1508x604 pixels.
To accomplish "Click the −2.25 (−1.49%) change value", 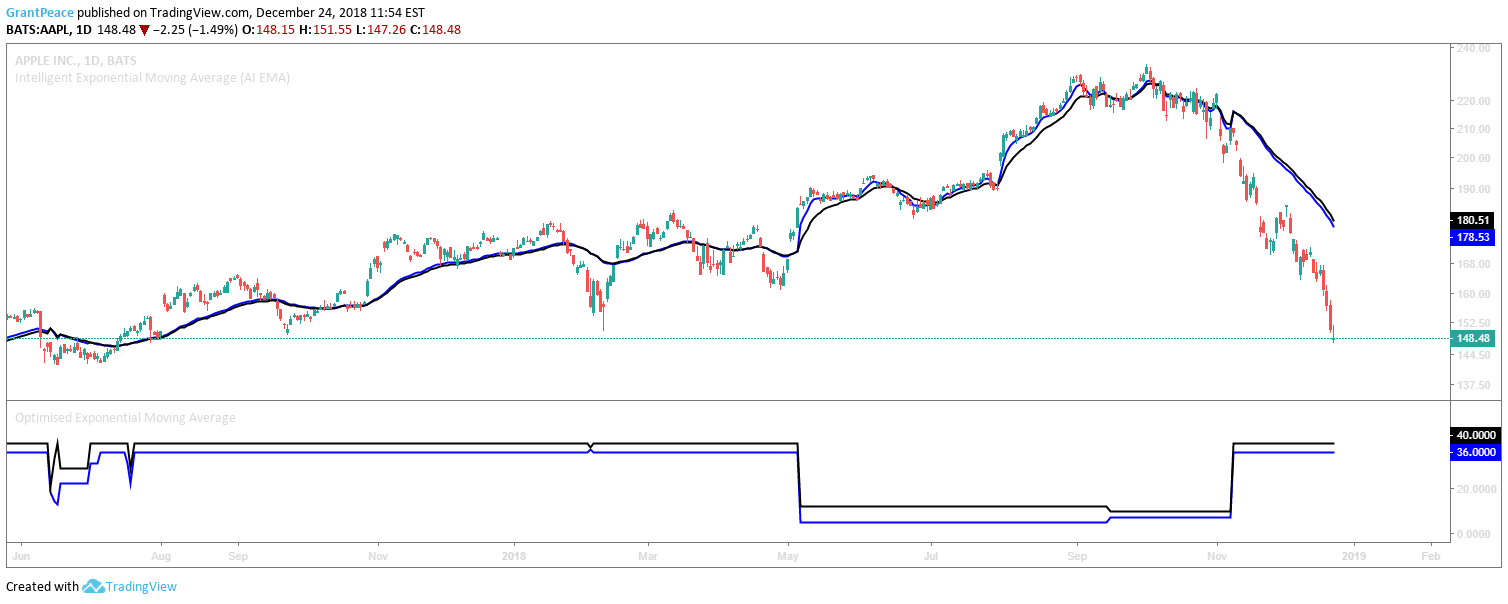I will click(x=194, y=29).
